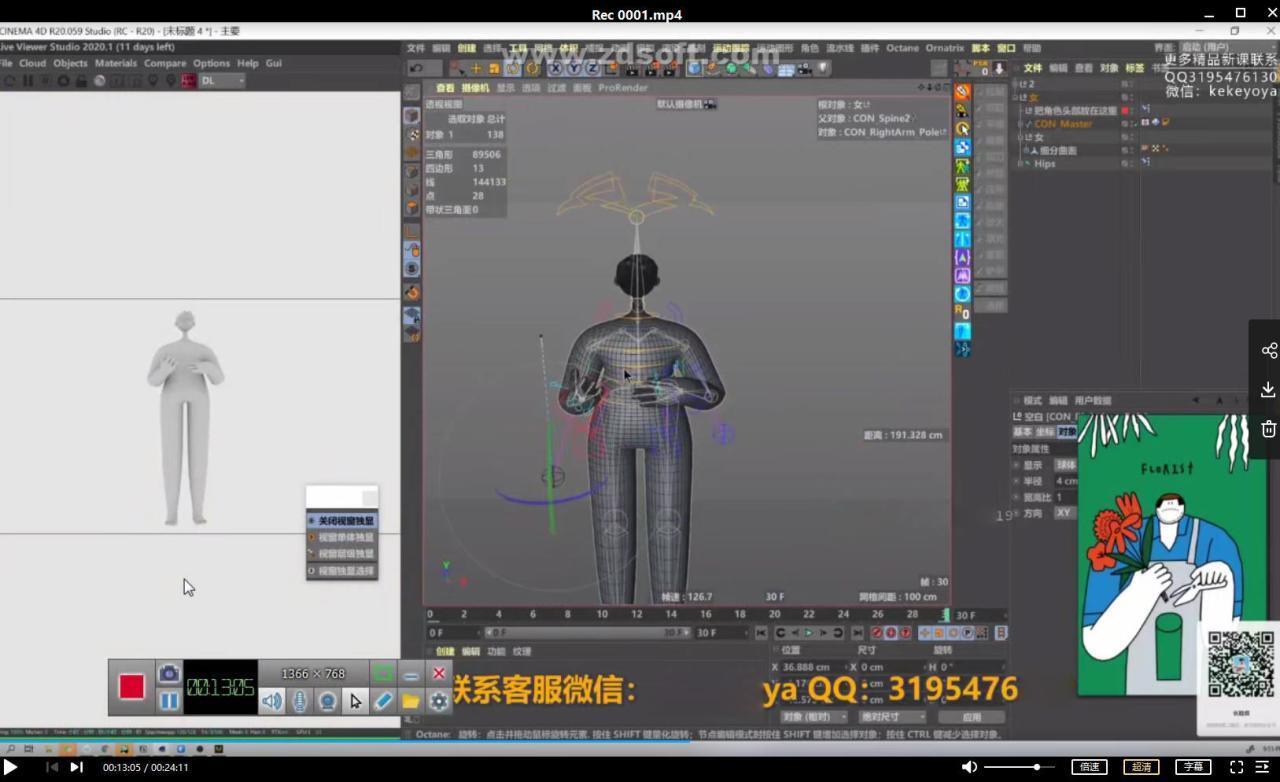Take a screenshot with the recorder camera icon
The image size is (1280, 782).
(x=169, y=674)
